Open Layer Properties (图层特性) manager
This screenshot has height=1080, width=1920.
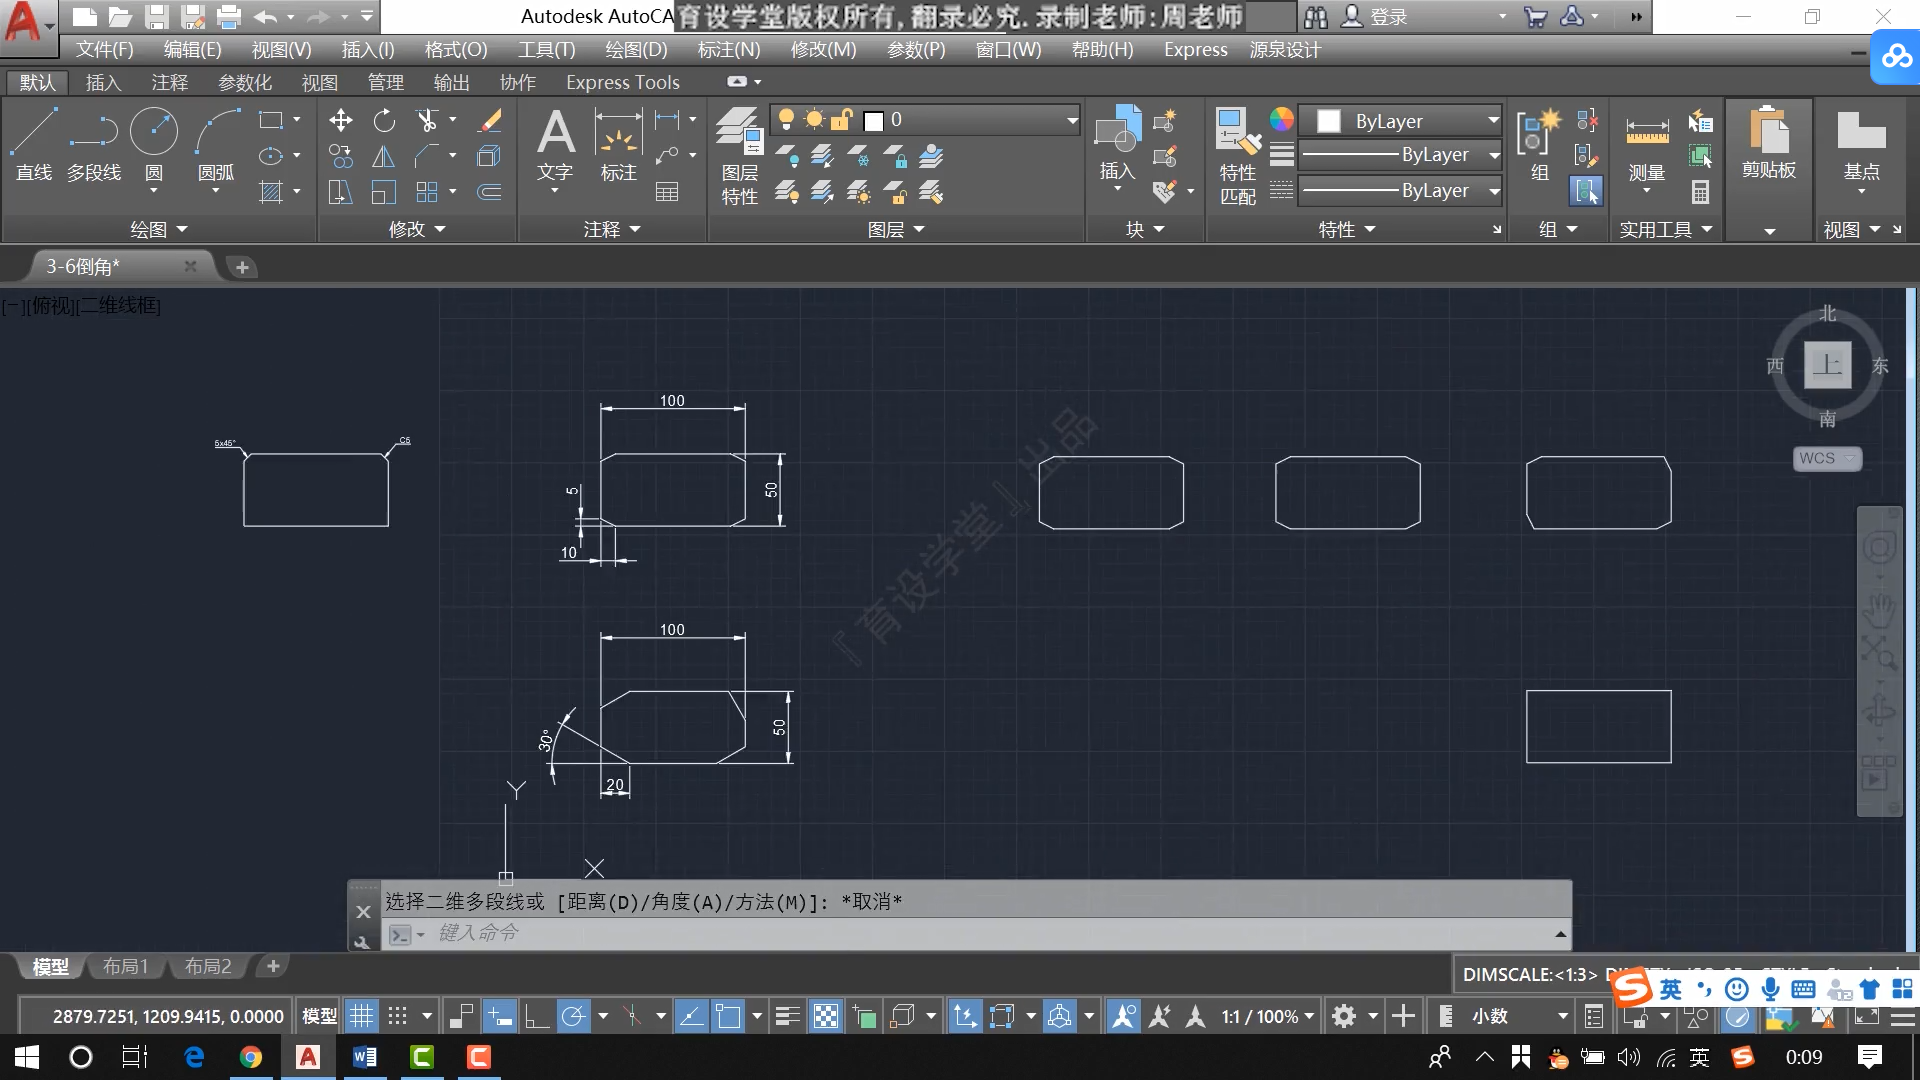tap(740, 155)
